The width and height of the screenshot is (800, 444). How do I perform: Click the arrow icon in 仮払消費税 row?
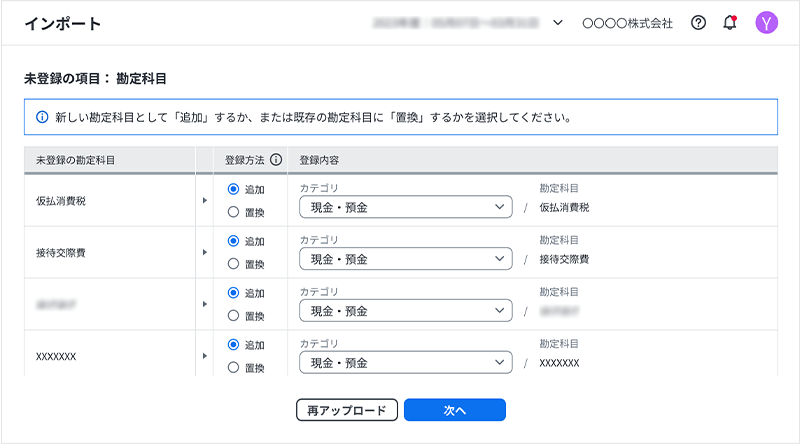[204, 200]
